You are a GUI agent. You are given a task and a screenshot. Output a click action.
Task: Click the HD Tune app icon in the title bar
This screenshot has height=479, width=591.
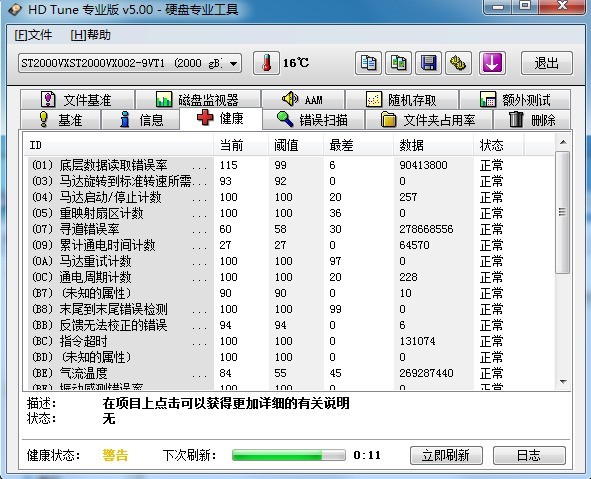[x=14, y=9]
